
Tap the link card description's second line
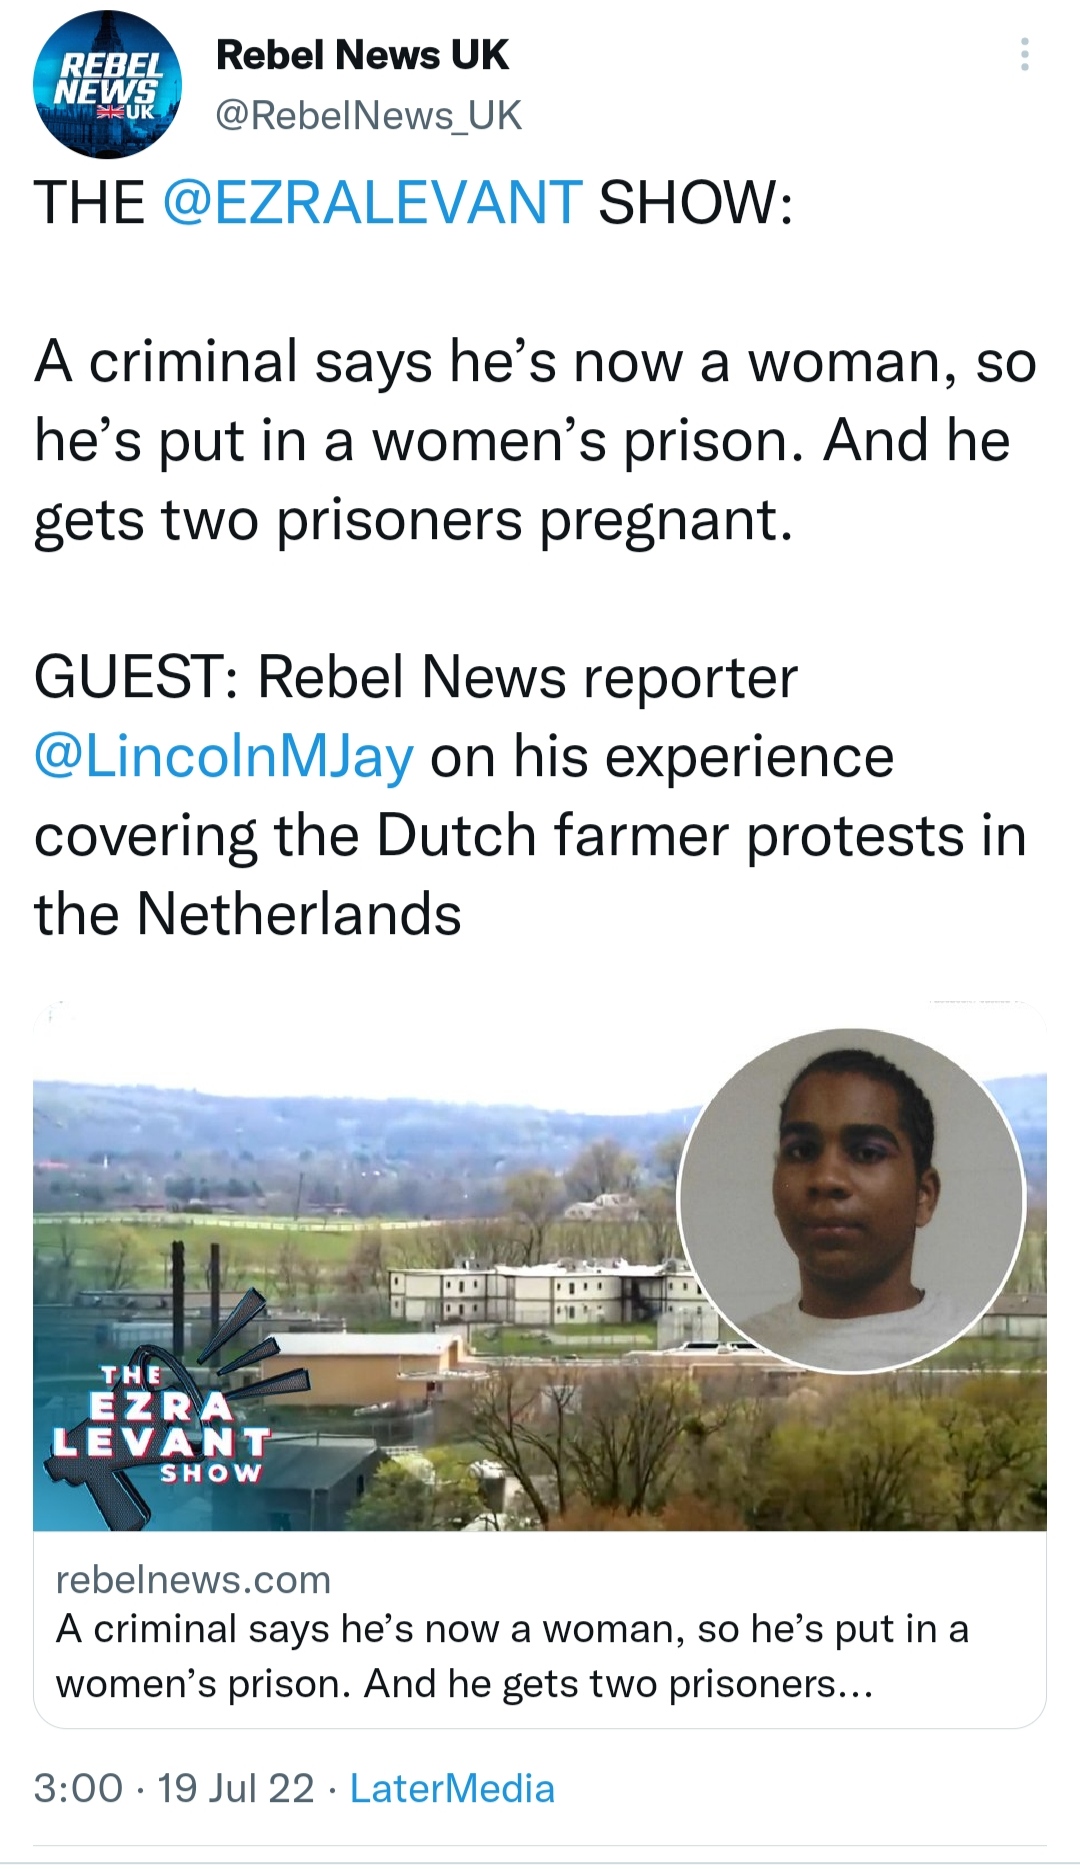[465, 1685]
